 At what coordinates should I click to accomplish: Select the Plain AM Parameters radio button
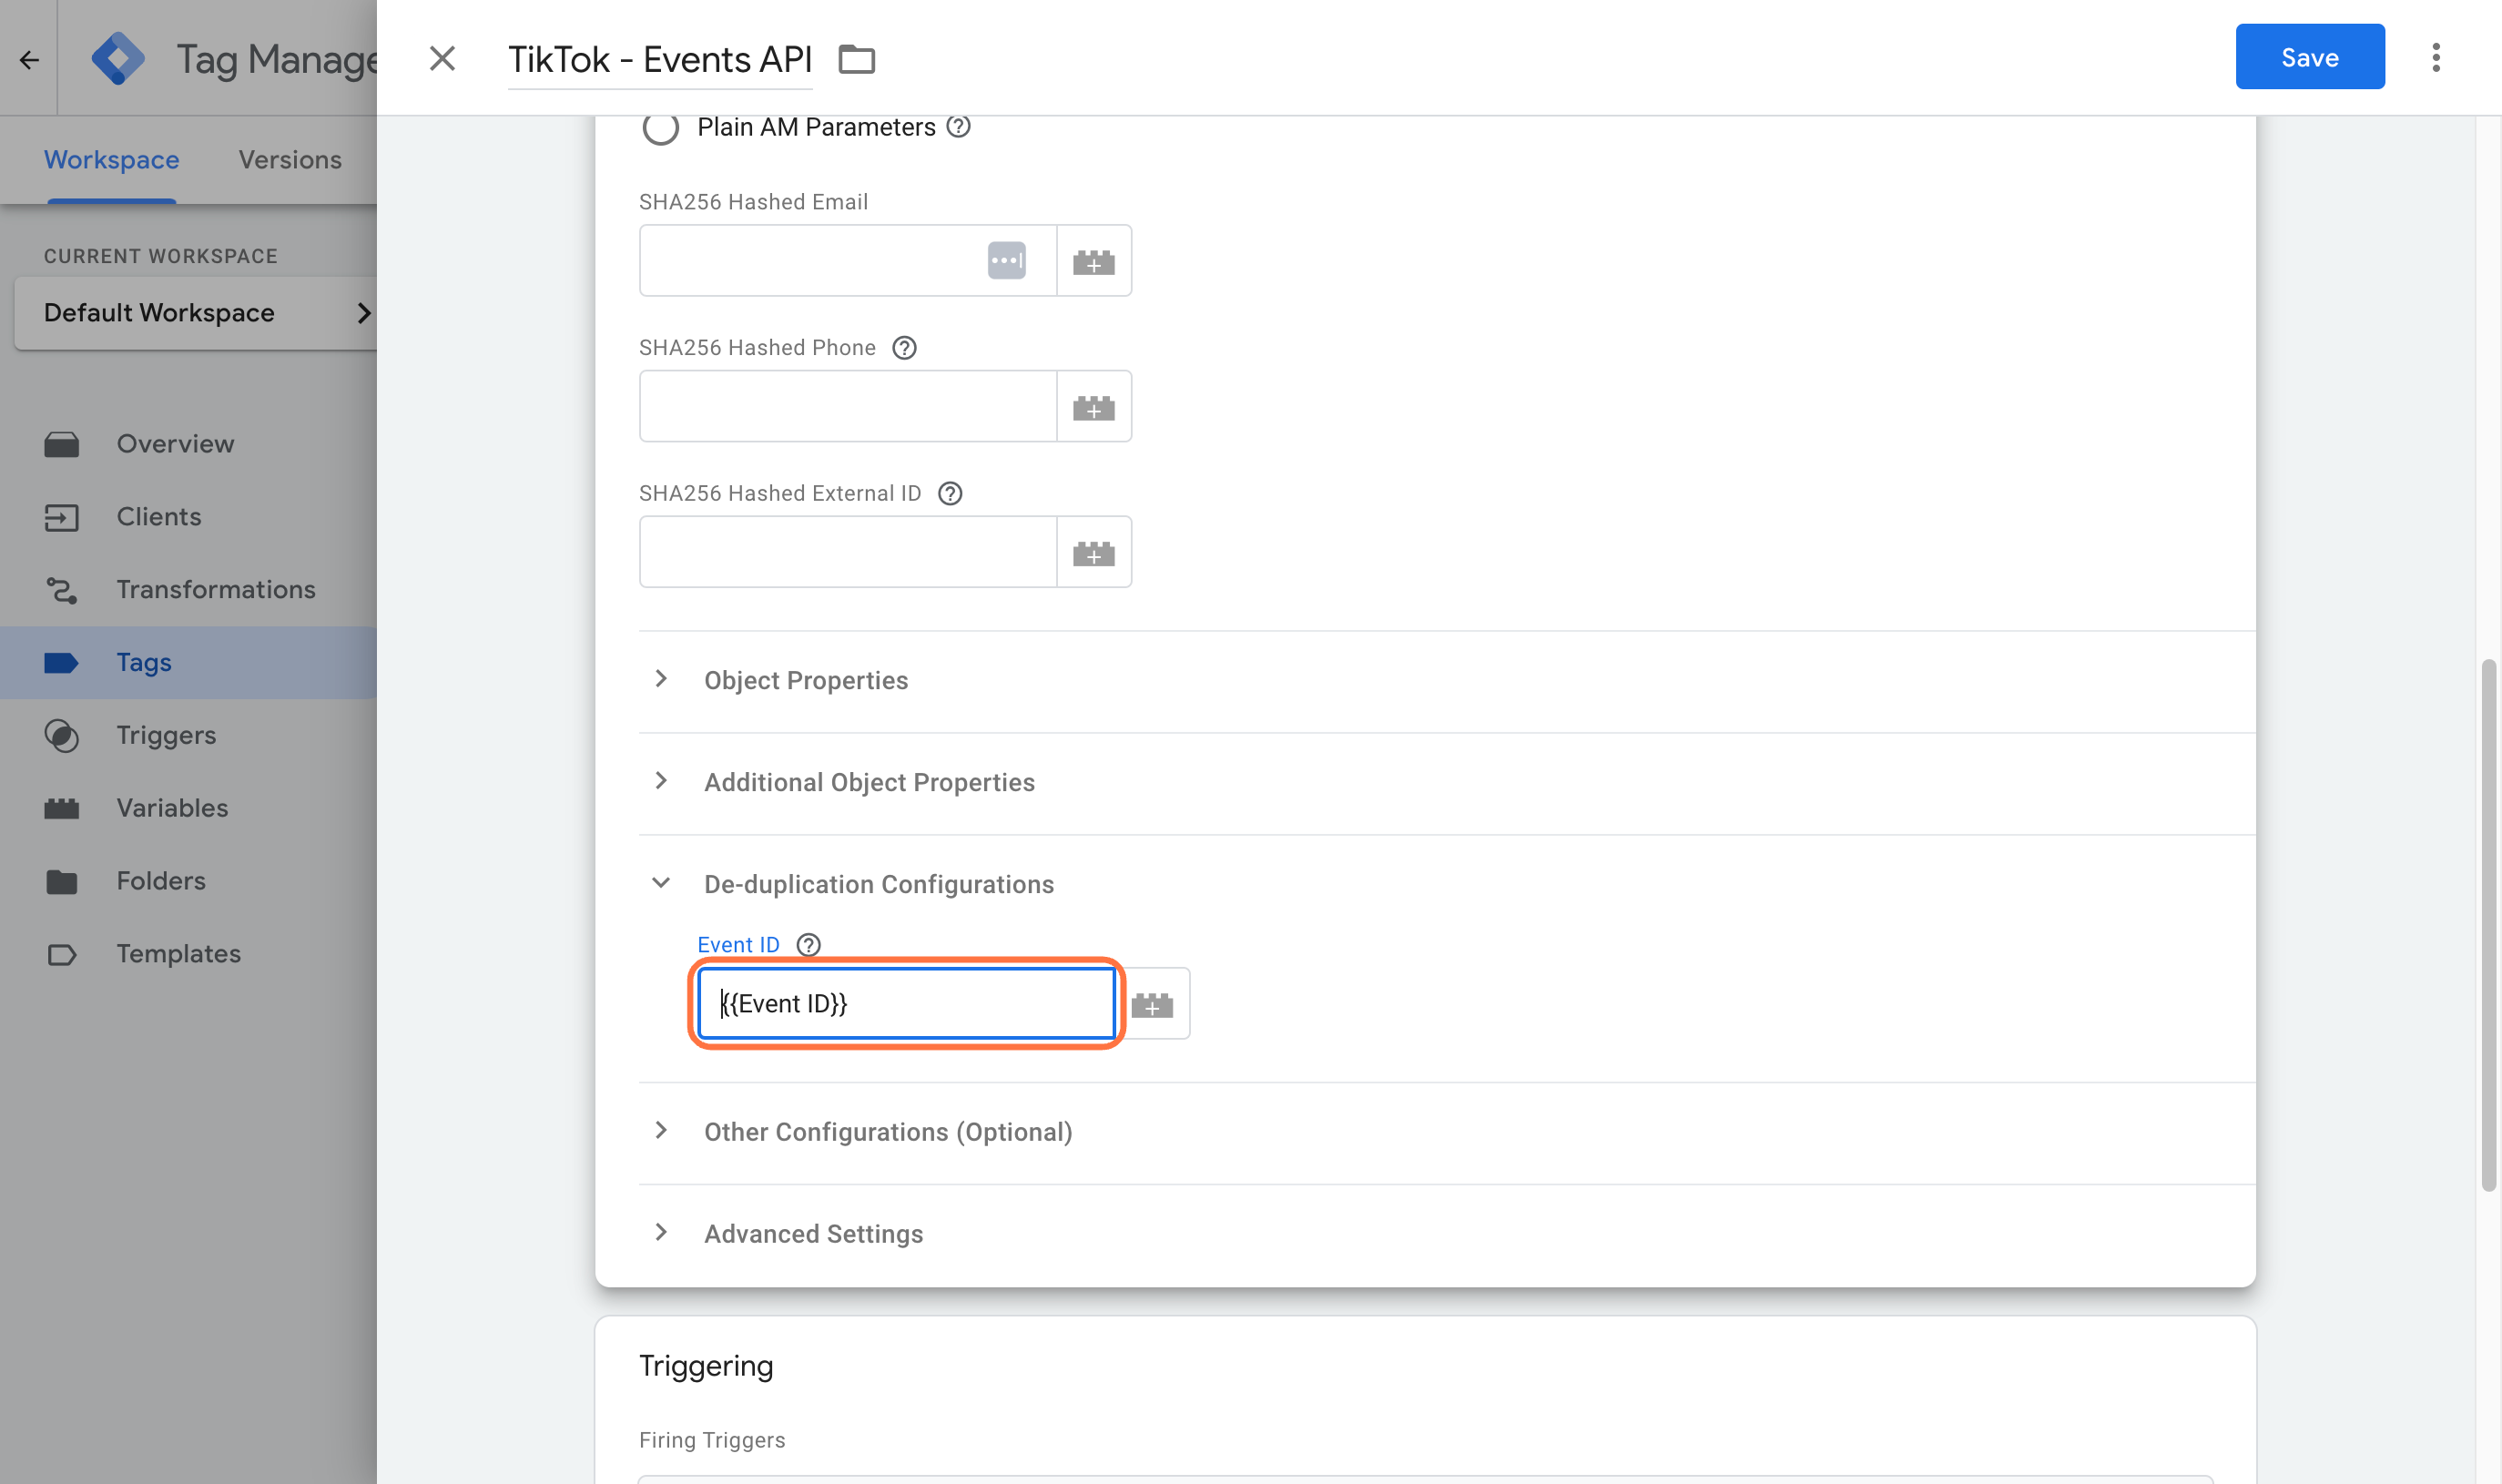click(x=660, y=127)
